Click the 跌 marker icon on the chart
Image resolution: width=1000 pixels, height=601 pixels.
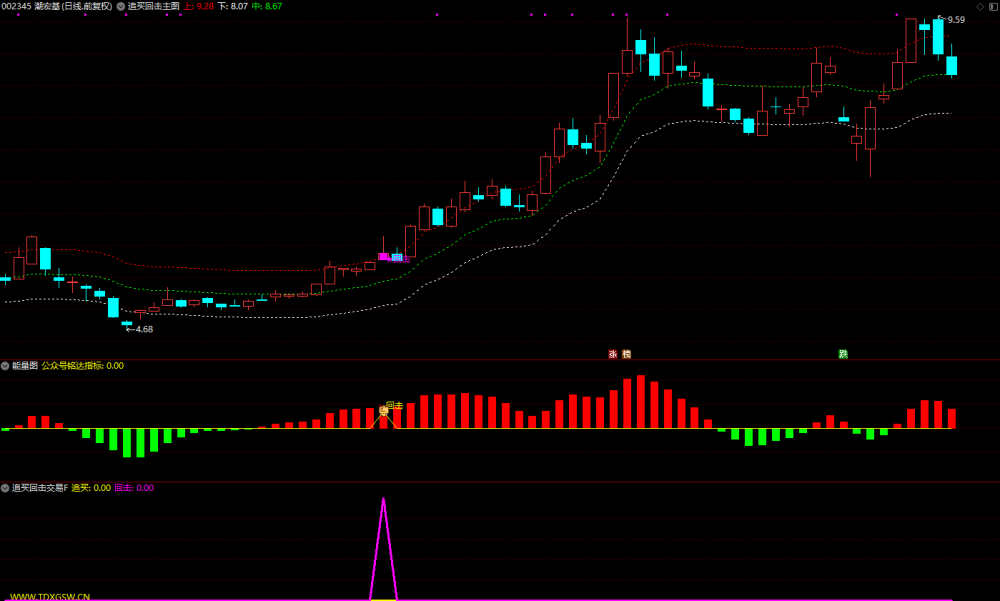click(x=843, y=354)
